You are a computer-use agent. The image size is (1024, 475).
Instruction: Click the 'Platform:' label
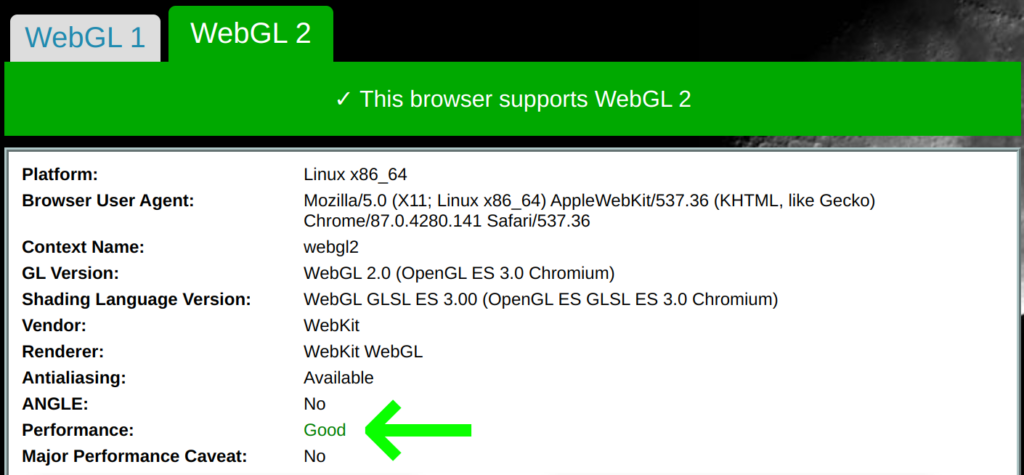click(x=60, y=174)
